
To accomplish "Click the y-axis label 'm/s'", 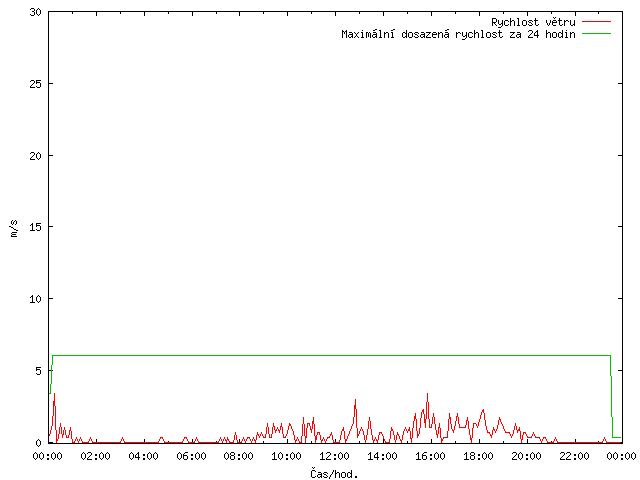I will [x=13, y=228].
